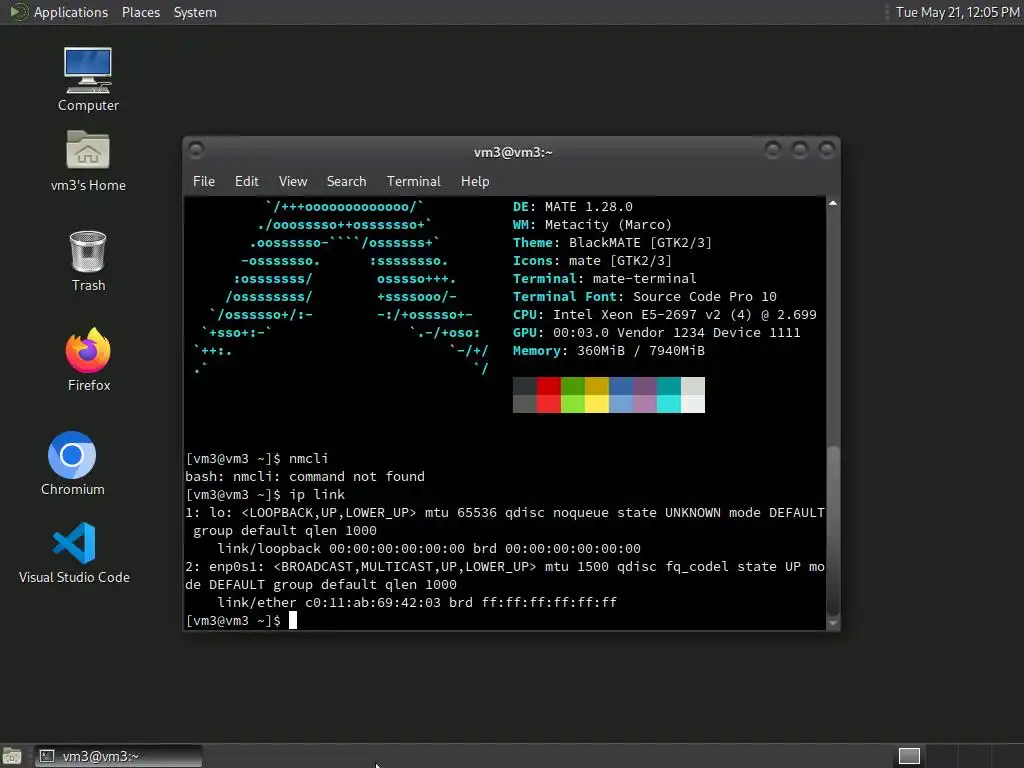1024x768 pixels.
Task: Click the 'DE: MATE 1.28.0' line
Action: (573, 206)
